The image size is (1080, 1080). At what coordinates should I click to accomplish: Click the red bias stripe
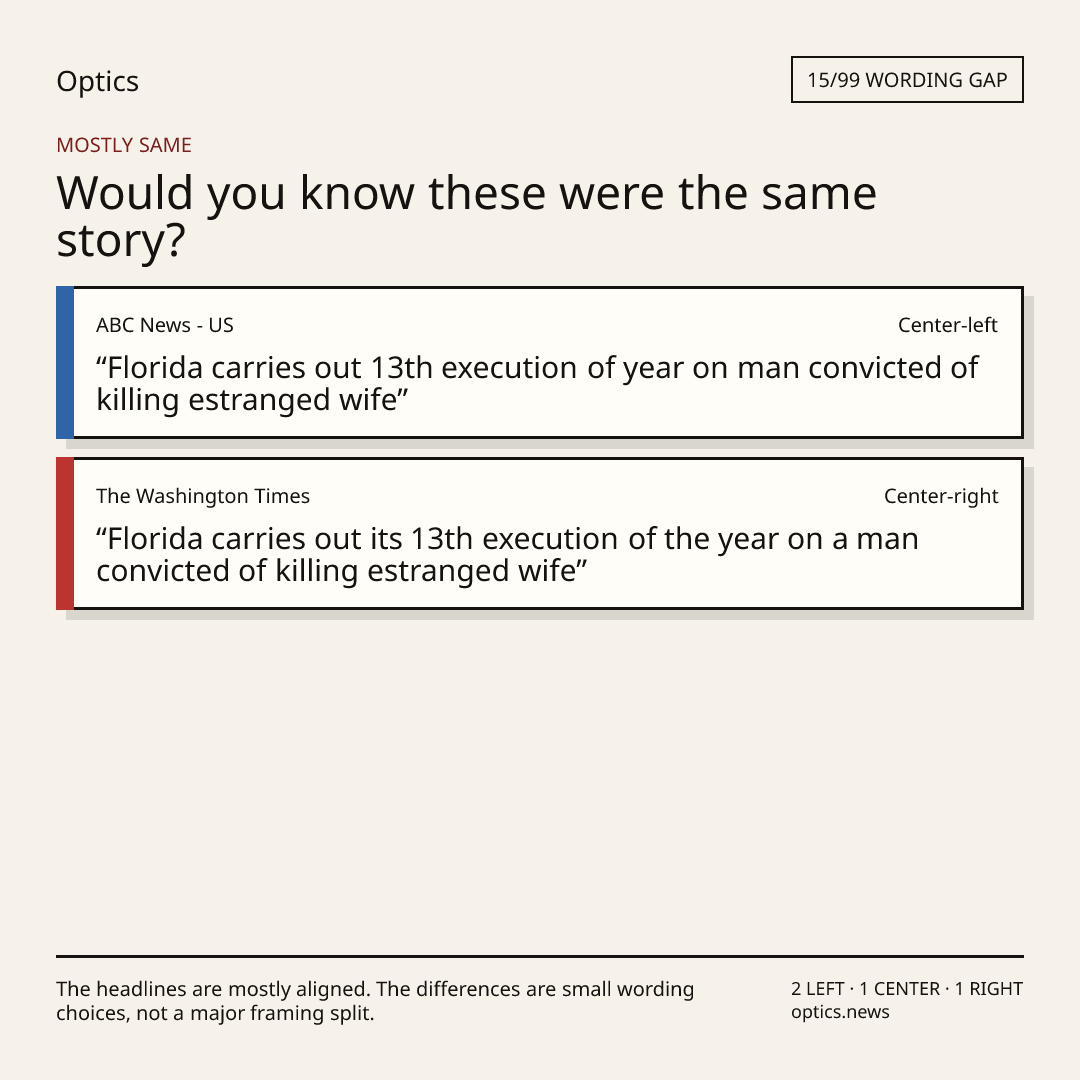tap(65, 533)
